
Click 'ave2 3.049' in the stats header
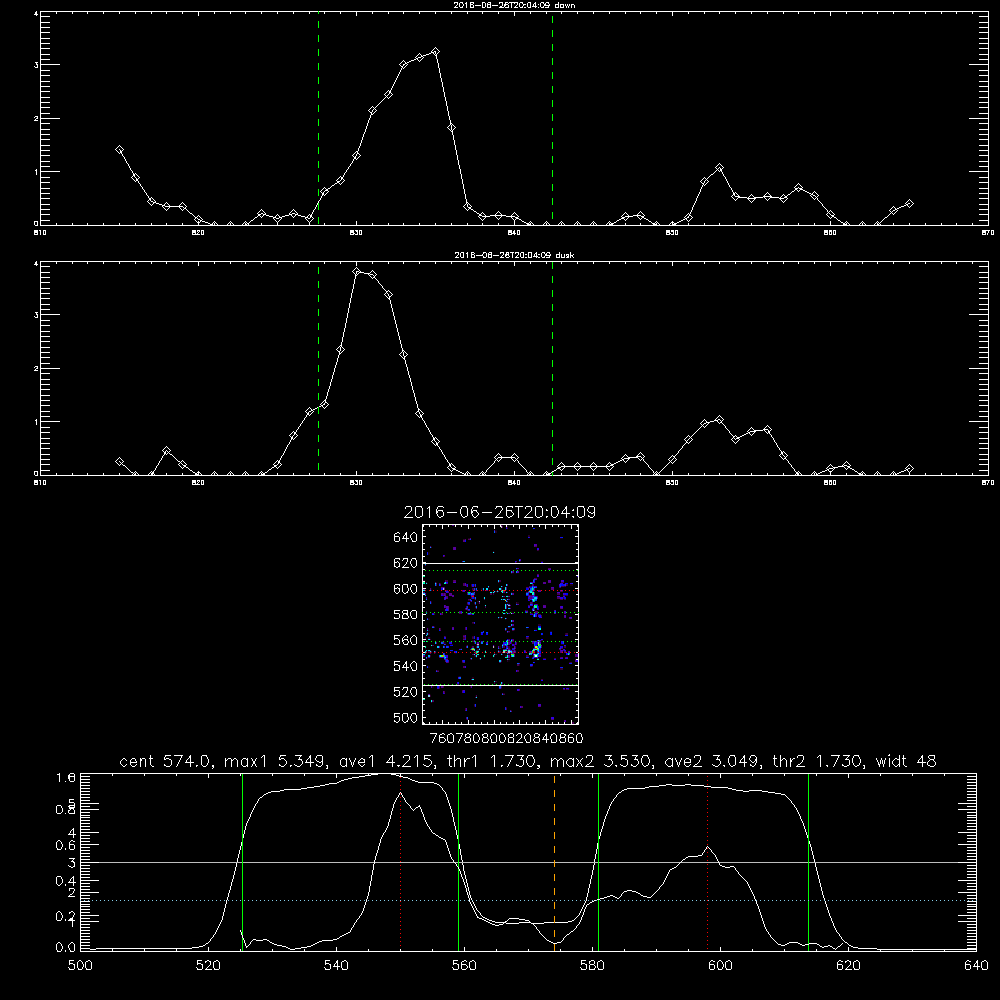(x=712, y=761)
